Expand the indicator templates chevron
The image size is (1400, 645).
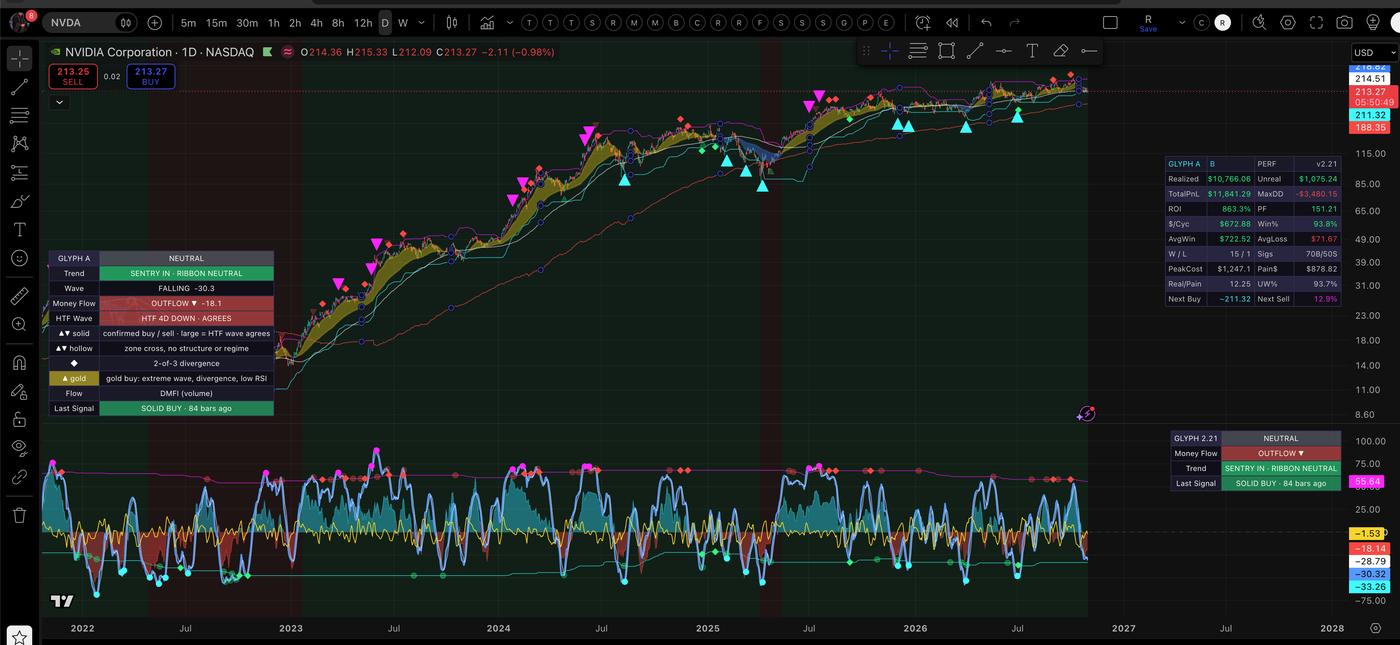point(508,22)
